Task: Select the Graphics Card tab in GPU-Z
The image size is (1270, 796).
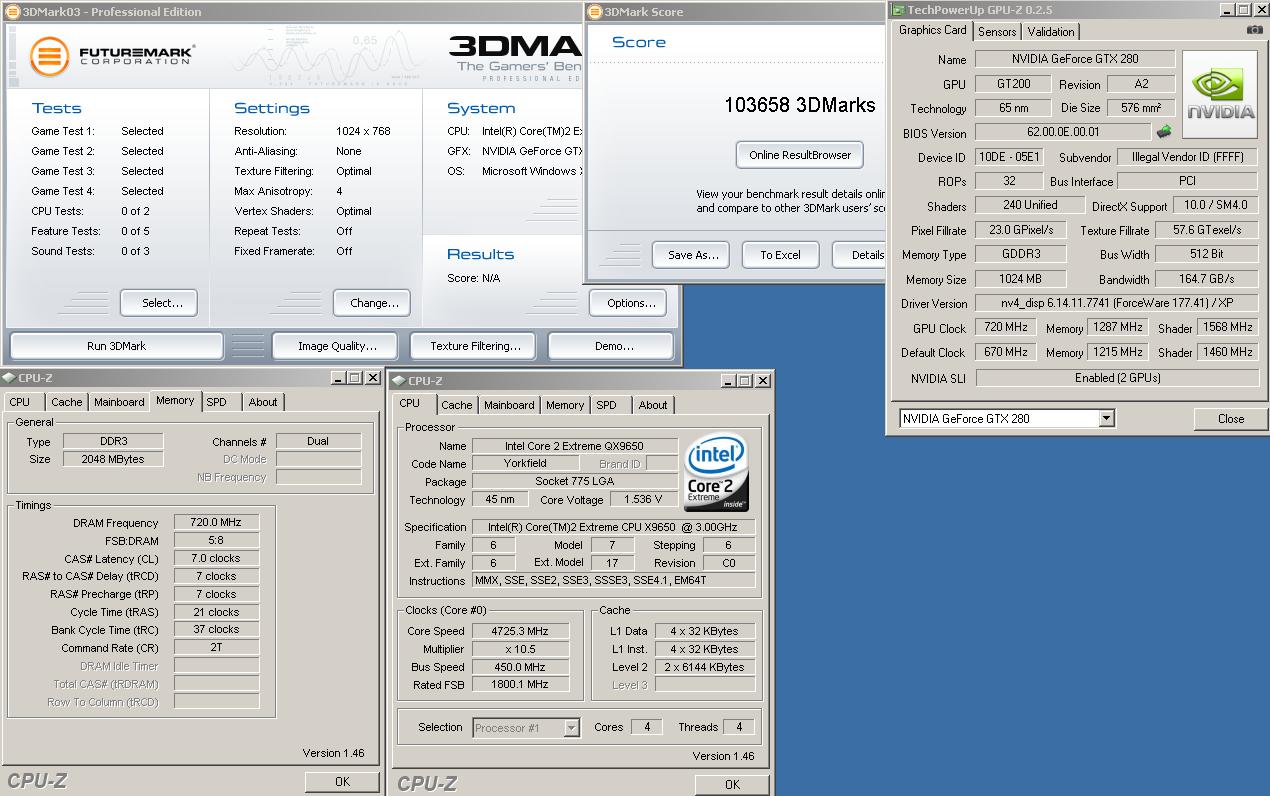Action: click(x=932, y=30)
